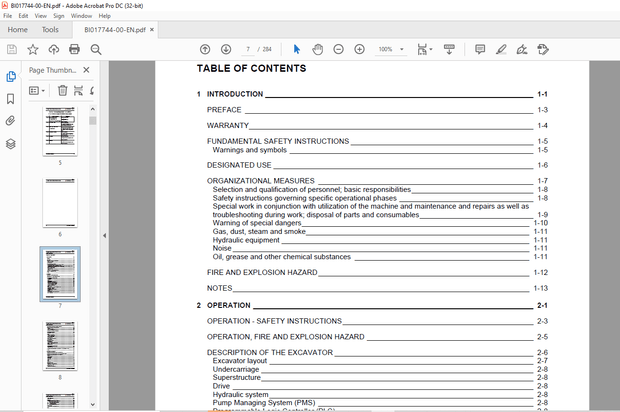The height and width of the screenshot is (412, 620).
Task: Select the page 5 thumbnail
Action: (x=60, y=131)
